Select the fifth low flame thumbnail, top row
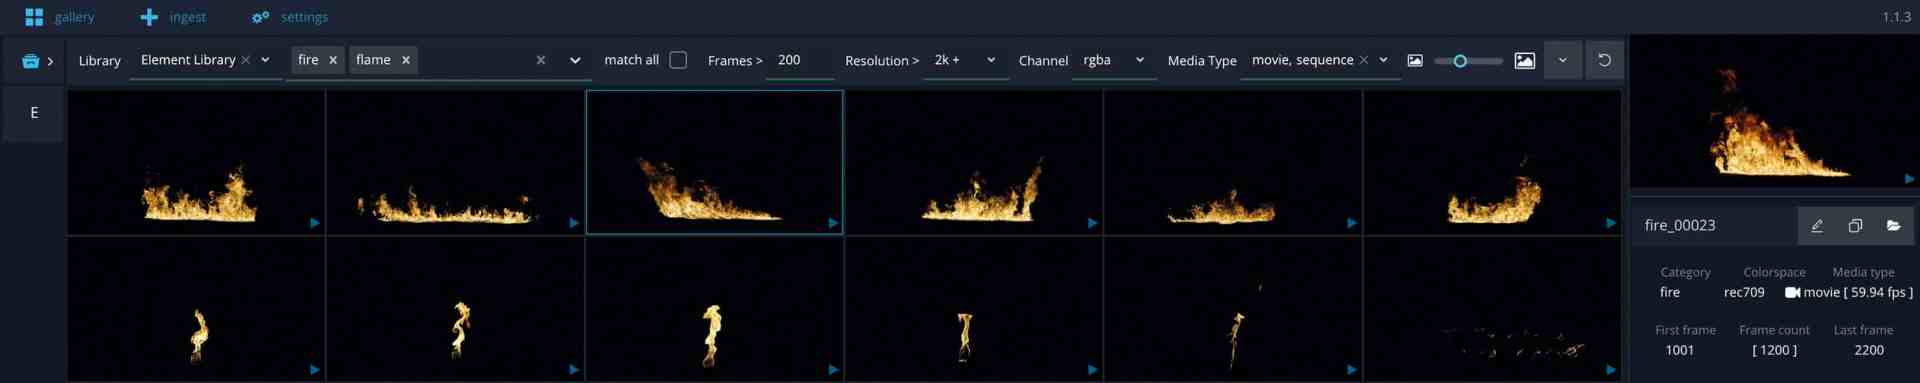 [1233, 162]
